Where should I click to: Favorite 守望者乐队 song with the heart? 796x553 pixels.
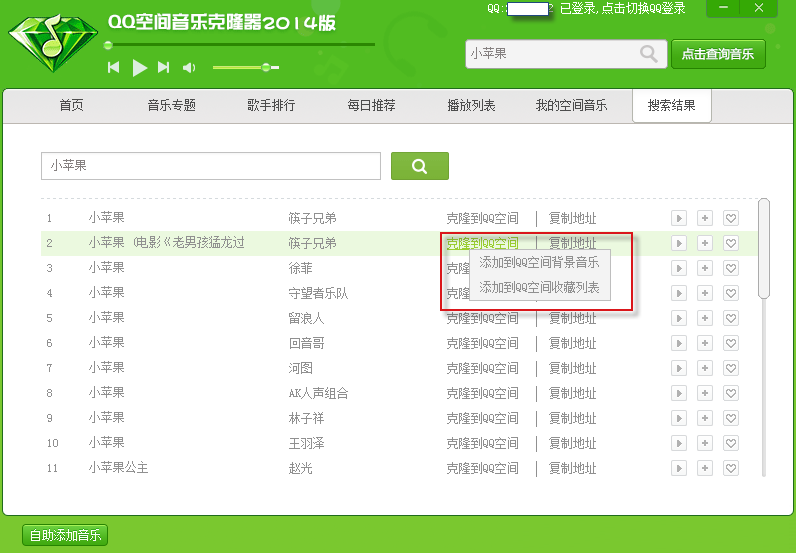point(731,293)
